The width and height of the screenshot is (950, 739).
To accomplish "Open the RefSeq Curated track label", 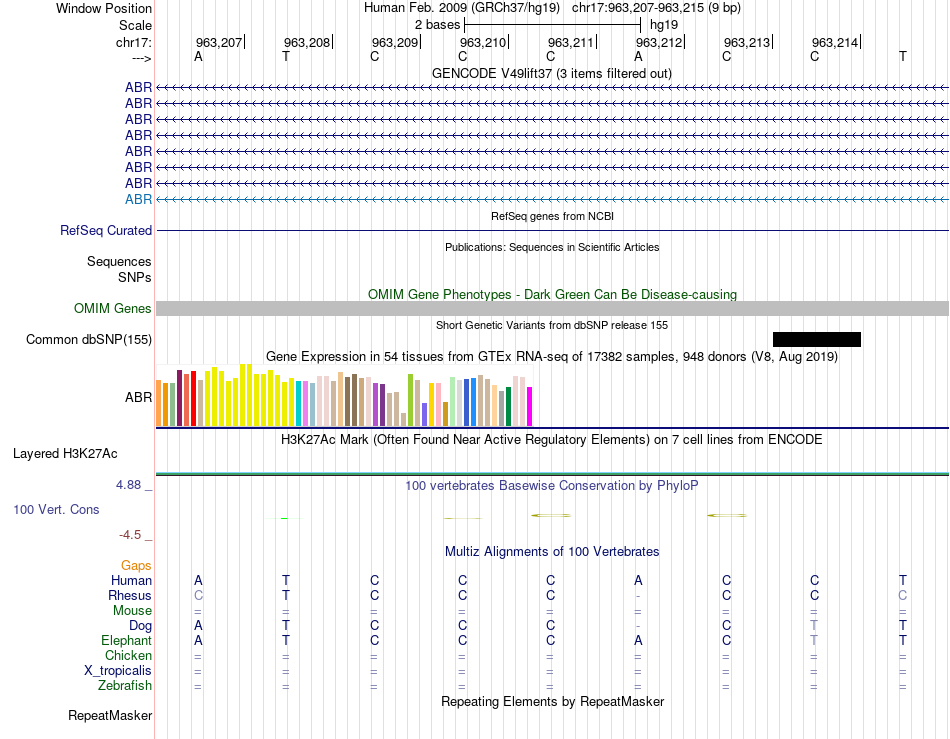I will pyautogui.click(x=106, y=230).
